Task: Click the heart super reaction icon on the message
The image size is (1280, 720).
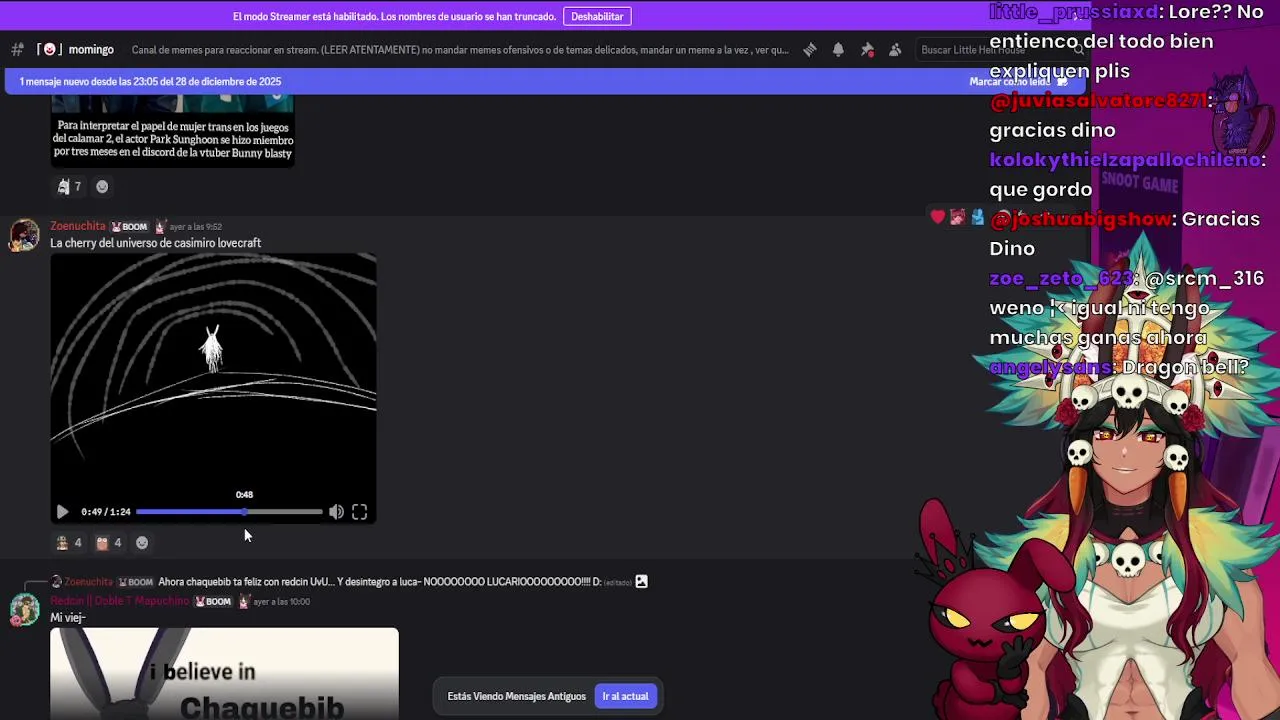Action: click(937, 217)
